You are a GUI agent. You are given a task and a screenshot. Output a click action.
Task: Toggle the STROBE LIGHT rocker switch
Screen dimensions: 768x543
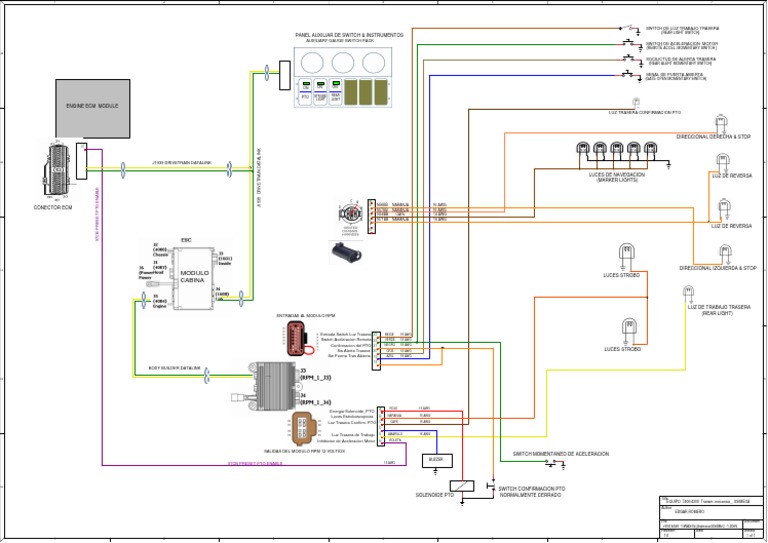tap(320, 92)
